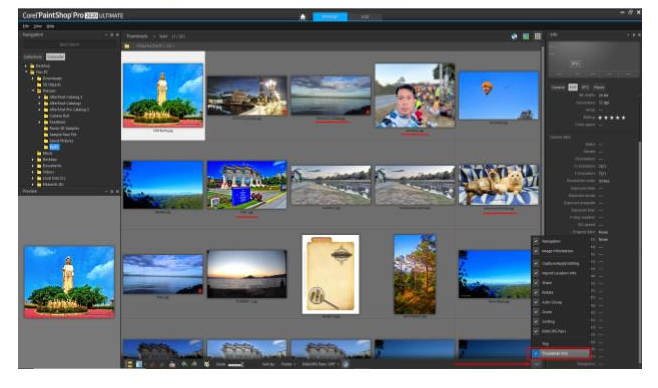Switch to the Edit tab
The height and width of the screenshot is (388, 658).
(x=365, y=17)
